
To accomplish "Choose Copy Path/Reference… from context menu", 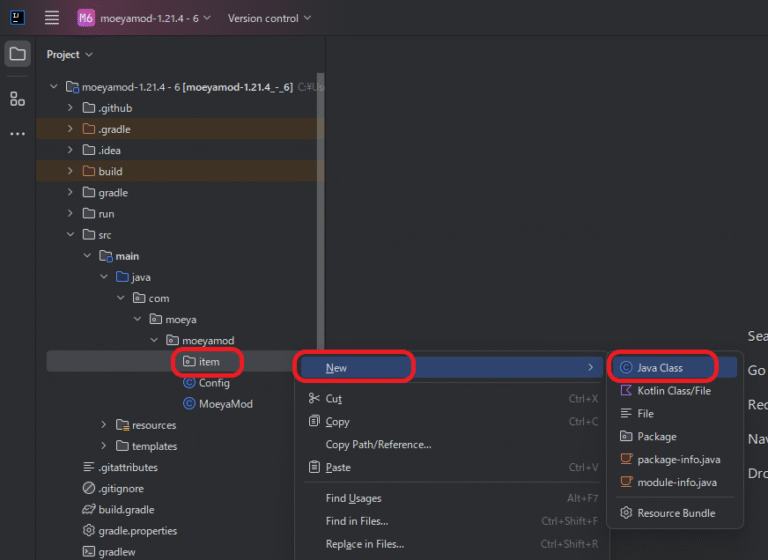I will 451,444.
